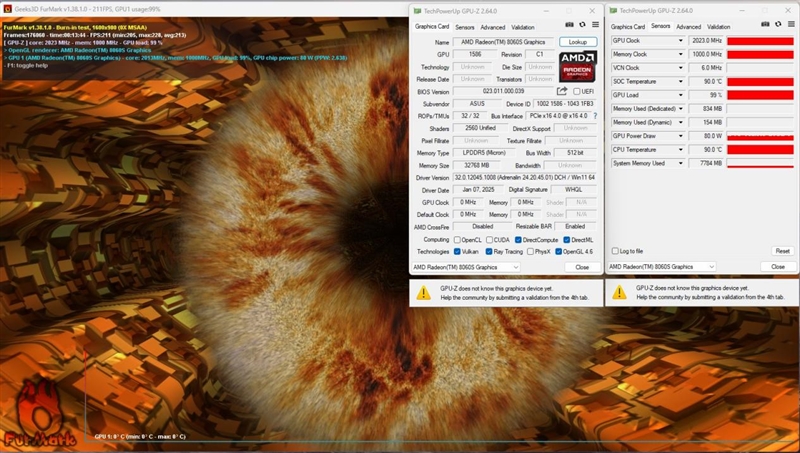
Task: Switch to Advanced tab in left GPU-Z window
Action: [493, 27]
